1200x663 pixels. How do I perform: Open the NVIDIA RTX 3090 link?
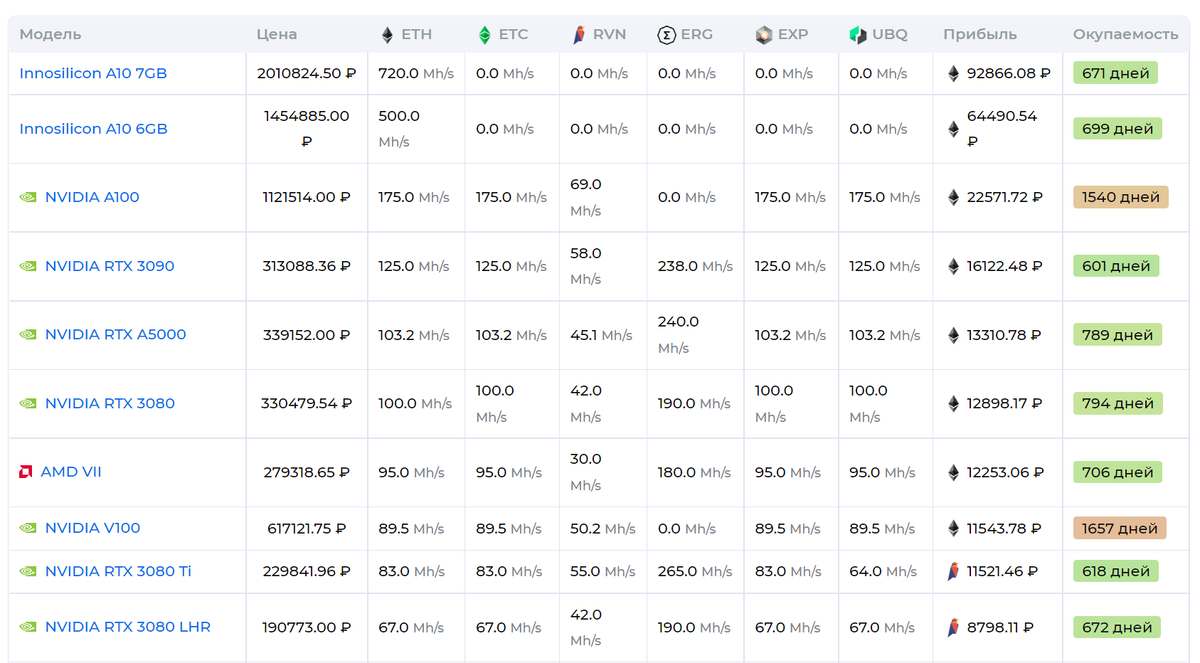click(x=110, y=266)
